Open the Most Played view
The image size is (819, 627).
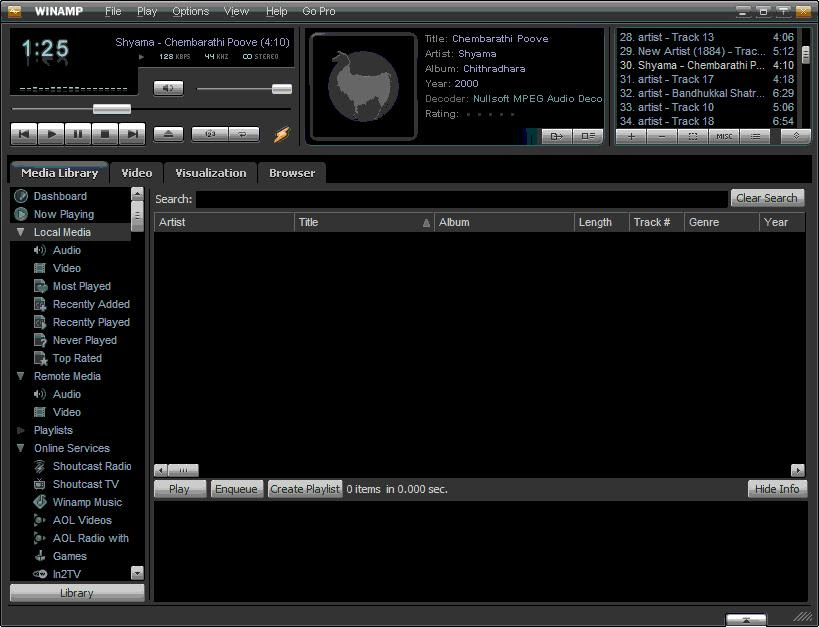81,286
